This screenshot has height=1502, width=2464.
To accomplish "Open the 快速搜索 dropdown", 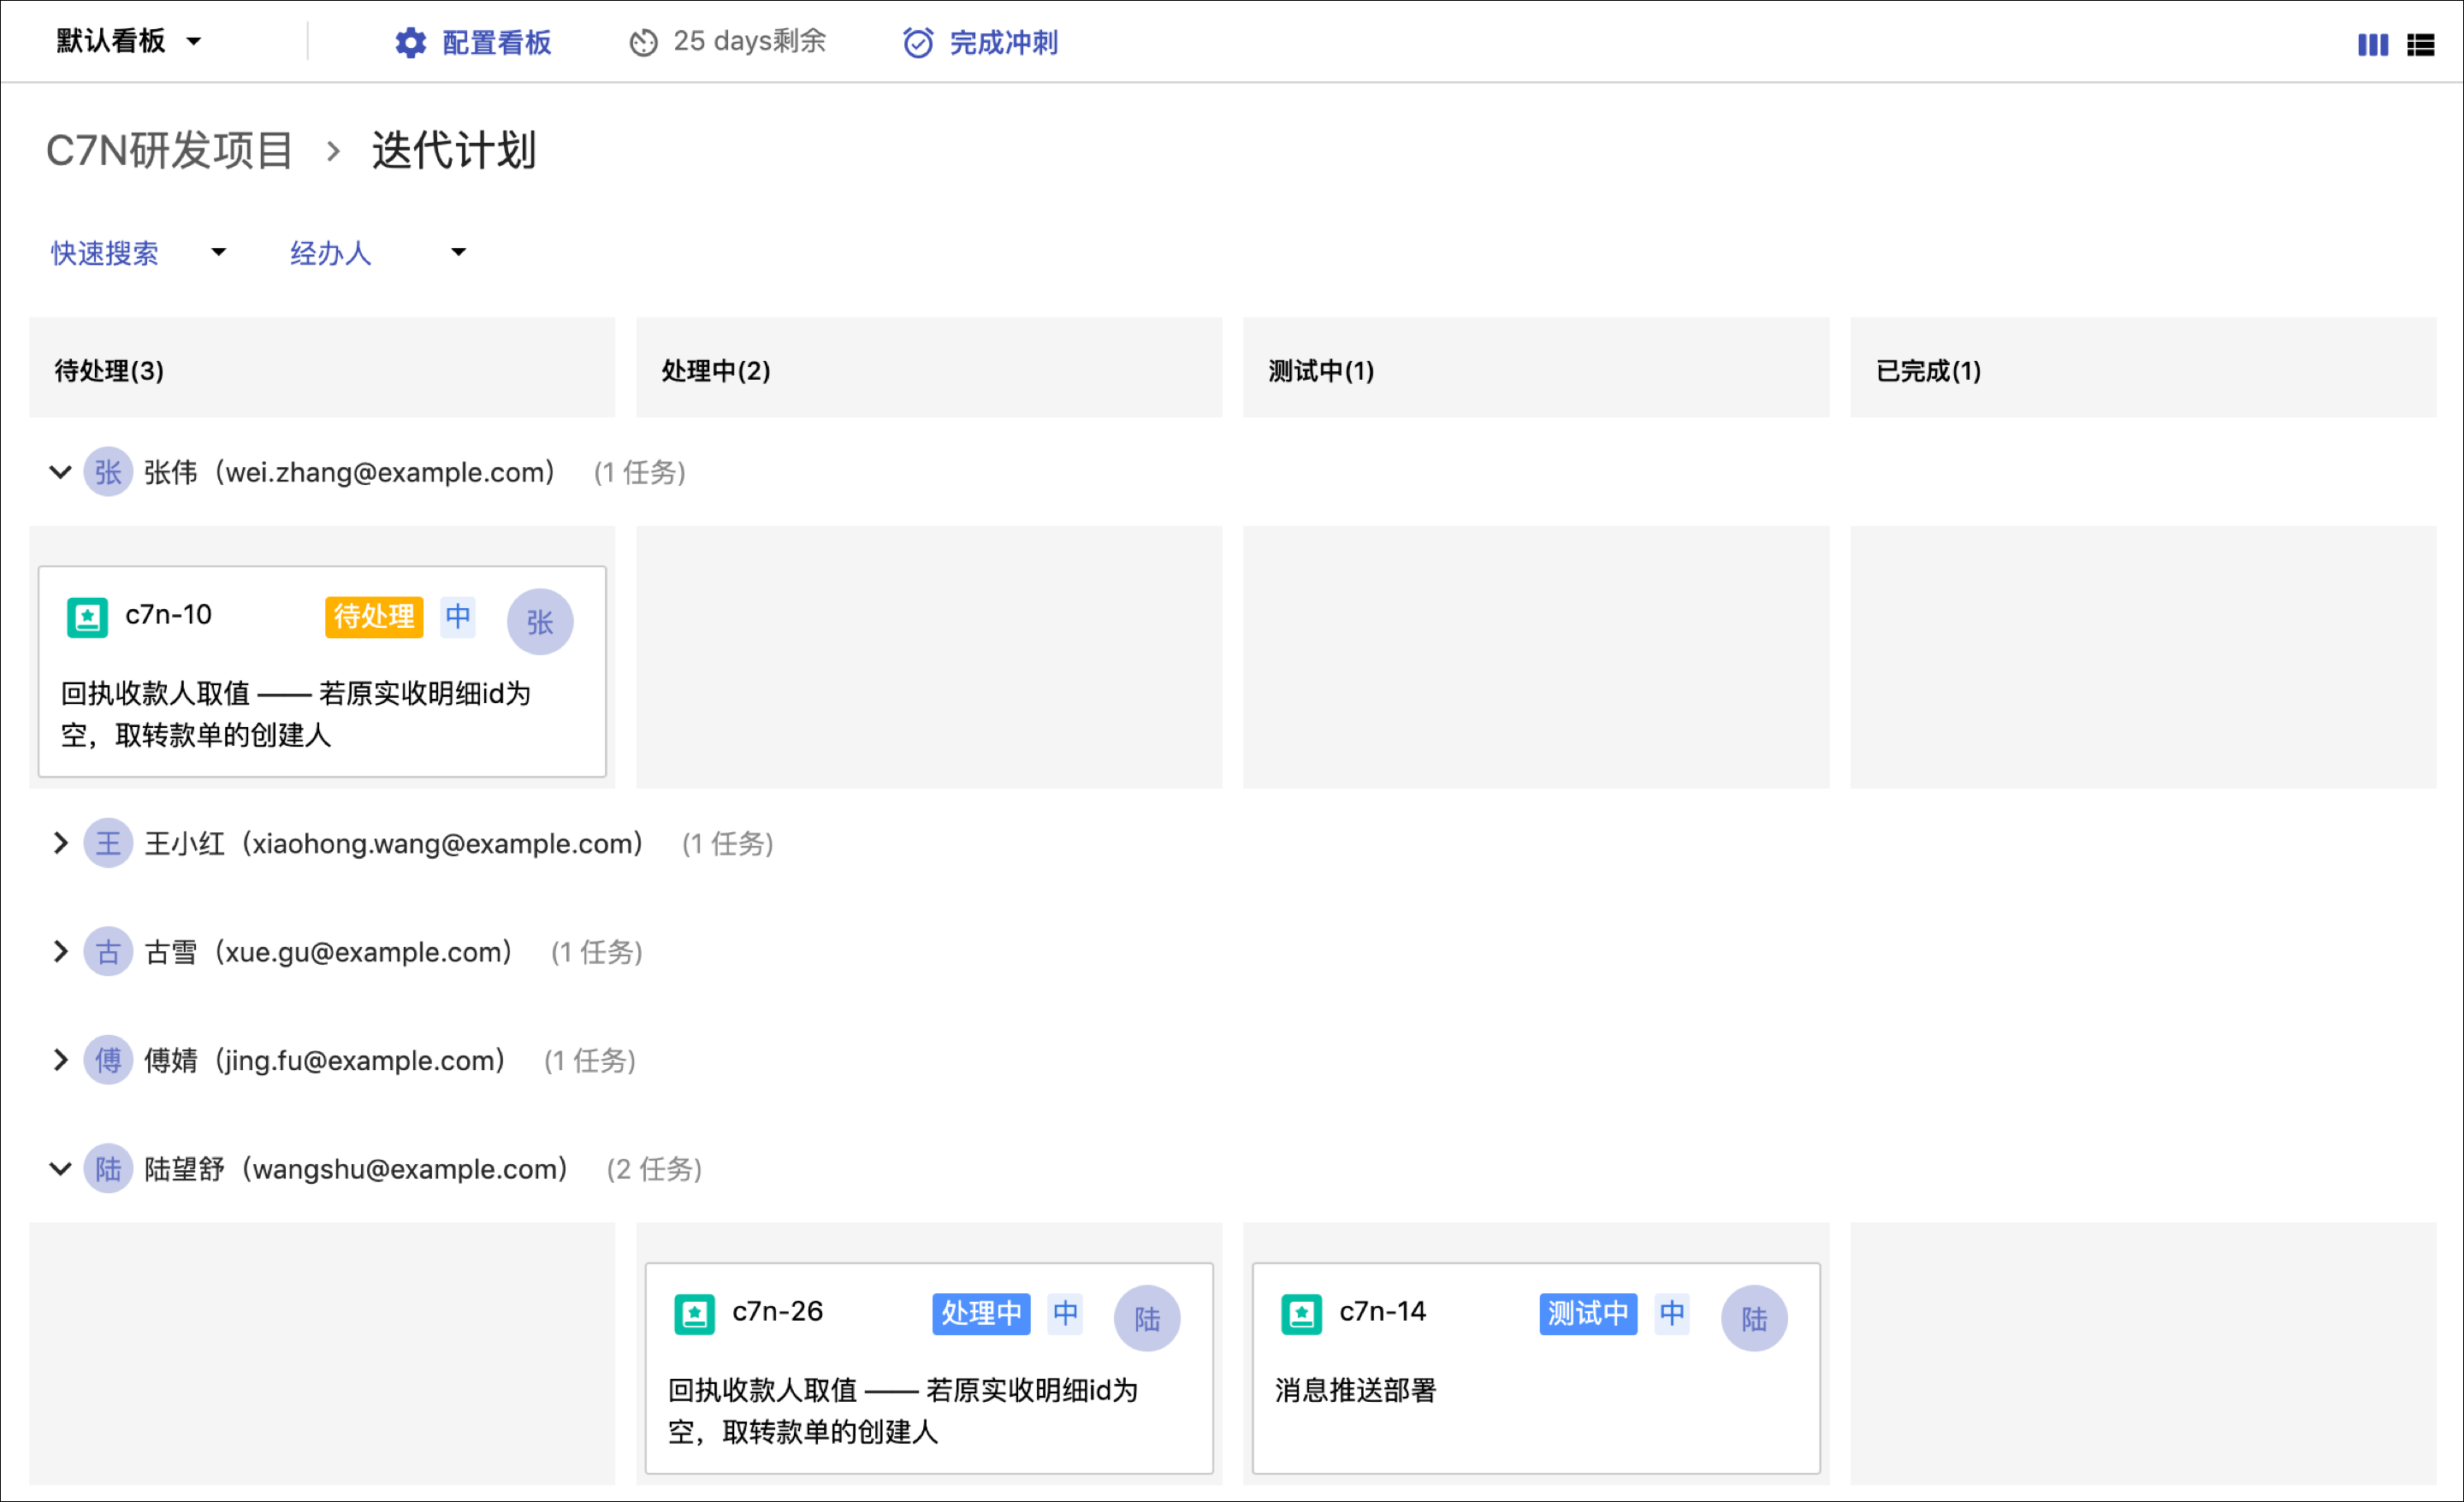I will [x=139, y=252].
